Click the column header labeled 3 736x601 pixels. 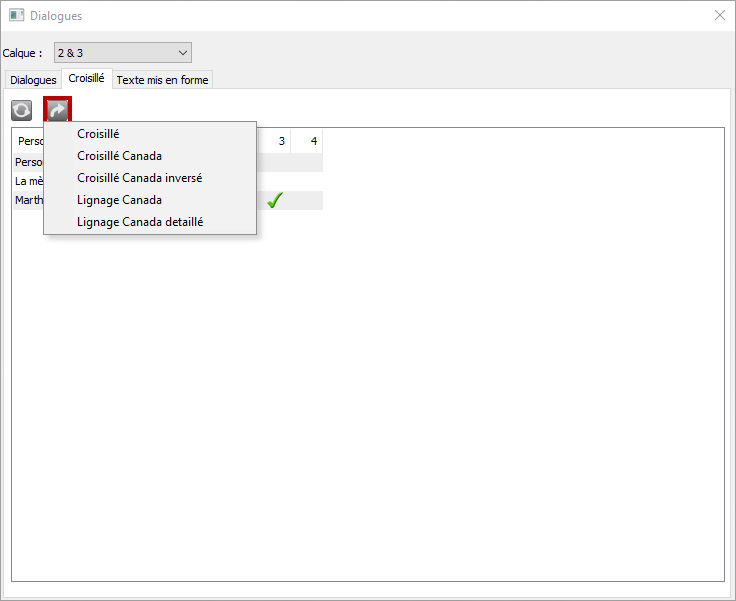[x=281, y=141]
